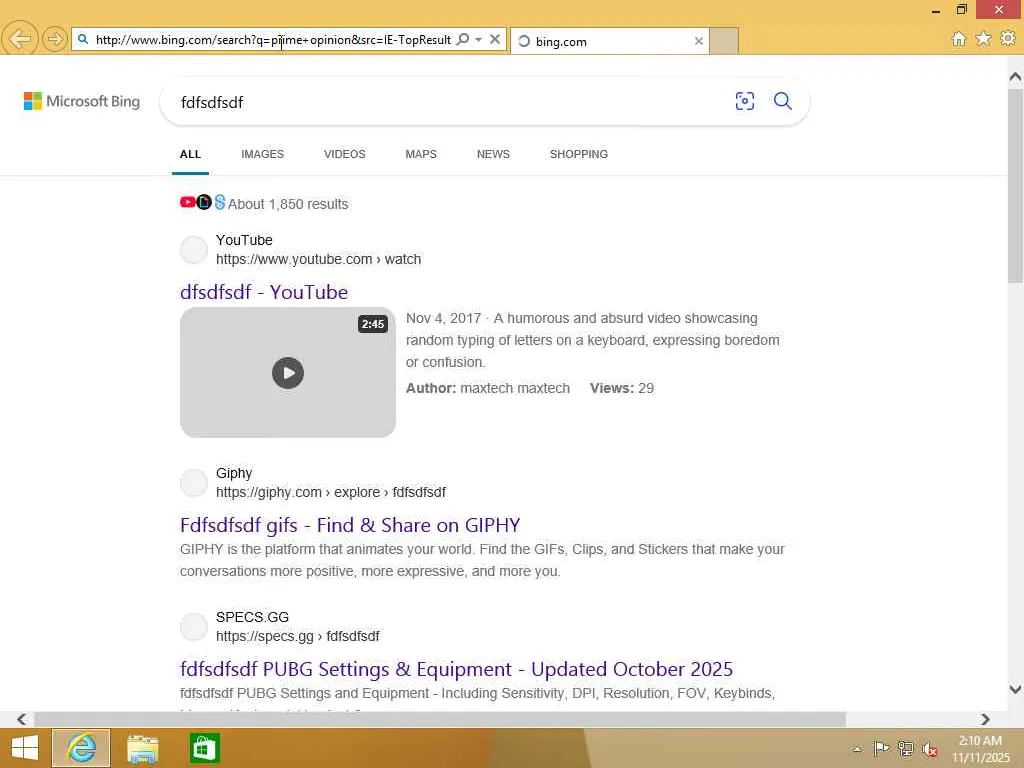Switch to the MAPS tab
Image resolution: width=1024 pixels, height=768 pixels.
click(421, 154)
